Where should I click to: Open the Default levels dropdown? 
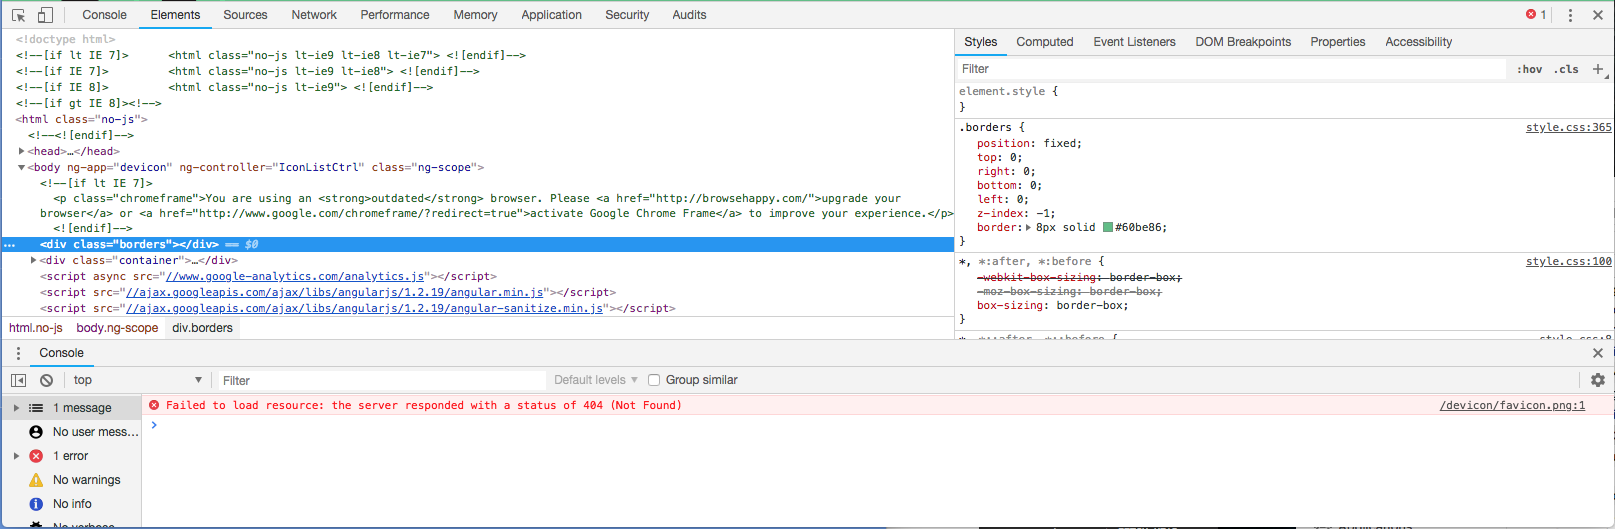click(595, 380)
